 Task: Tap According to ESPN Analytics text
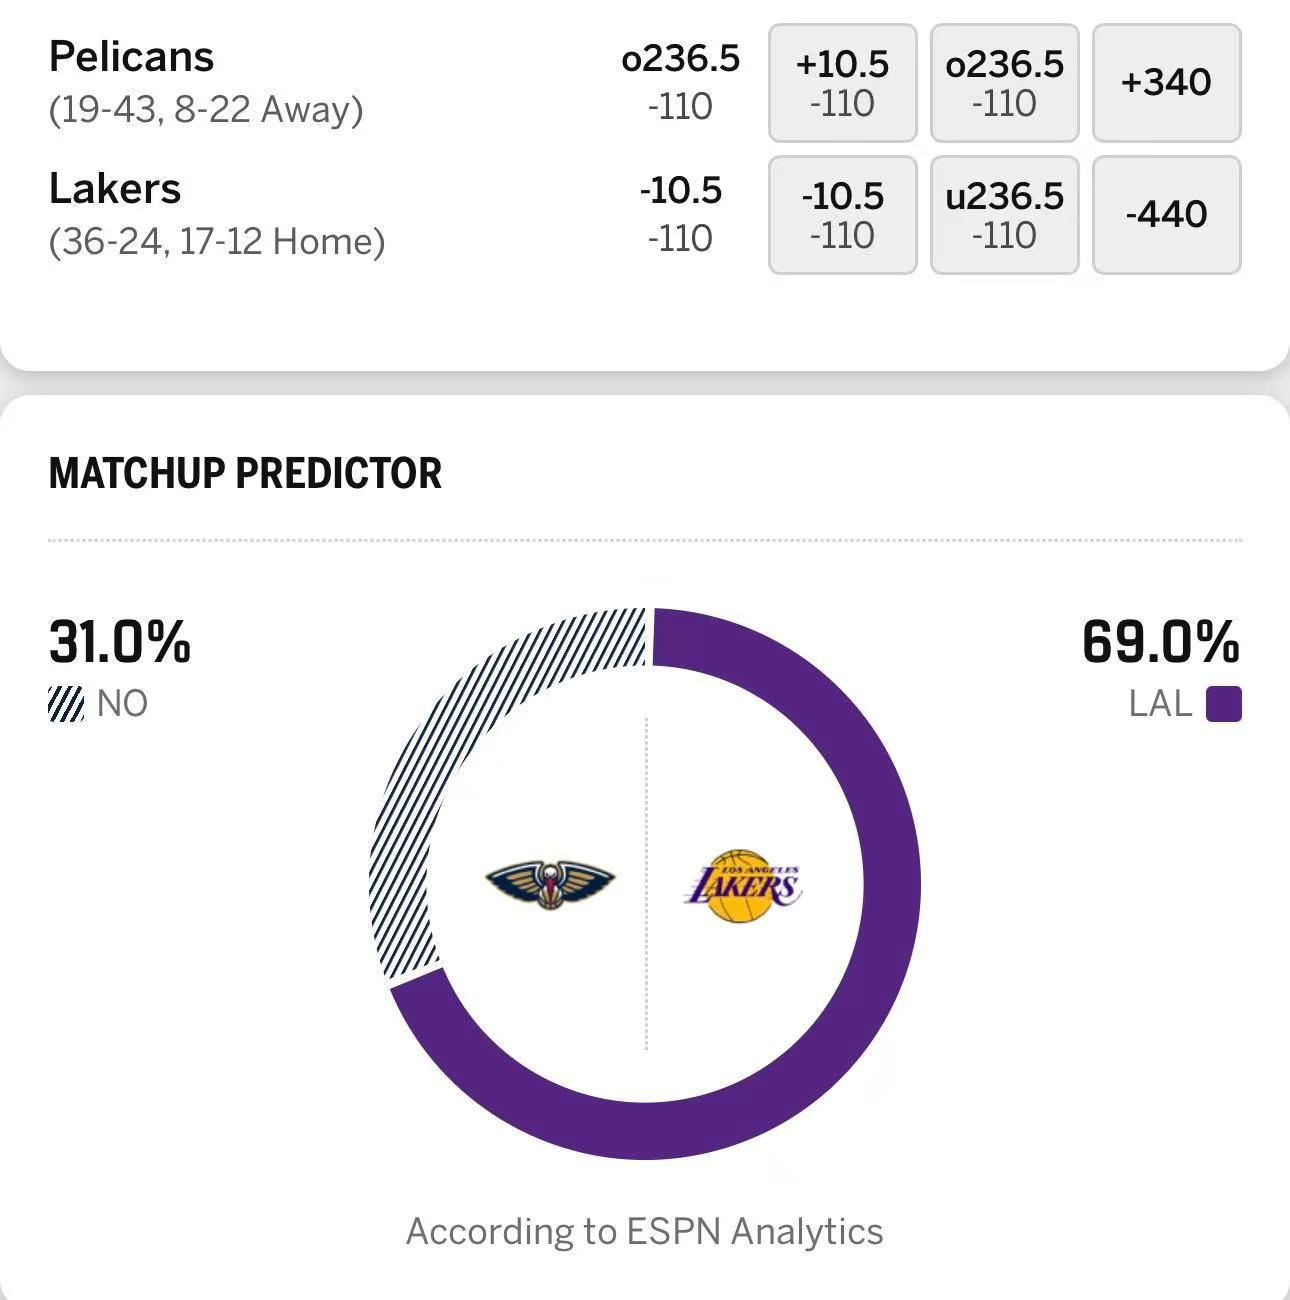click(x=644, y=1231)
